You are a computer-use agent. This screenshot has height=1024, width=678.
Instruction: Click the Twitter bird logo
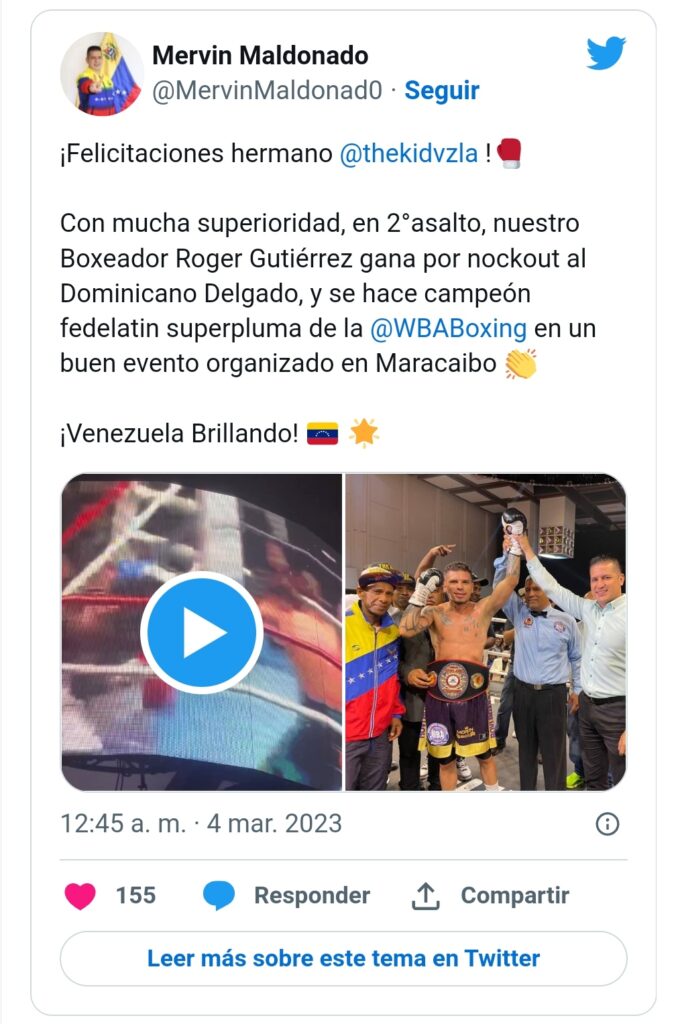pyautogui.click(x=605, y=53)
